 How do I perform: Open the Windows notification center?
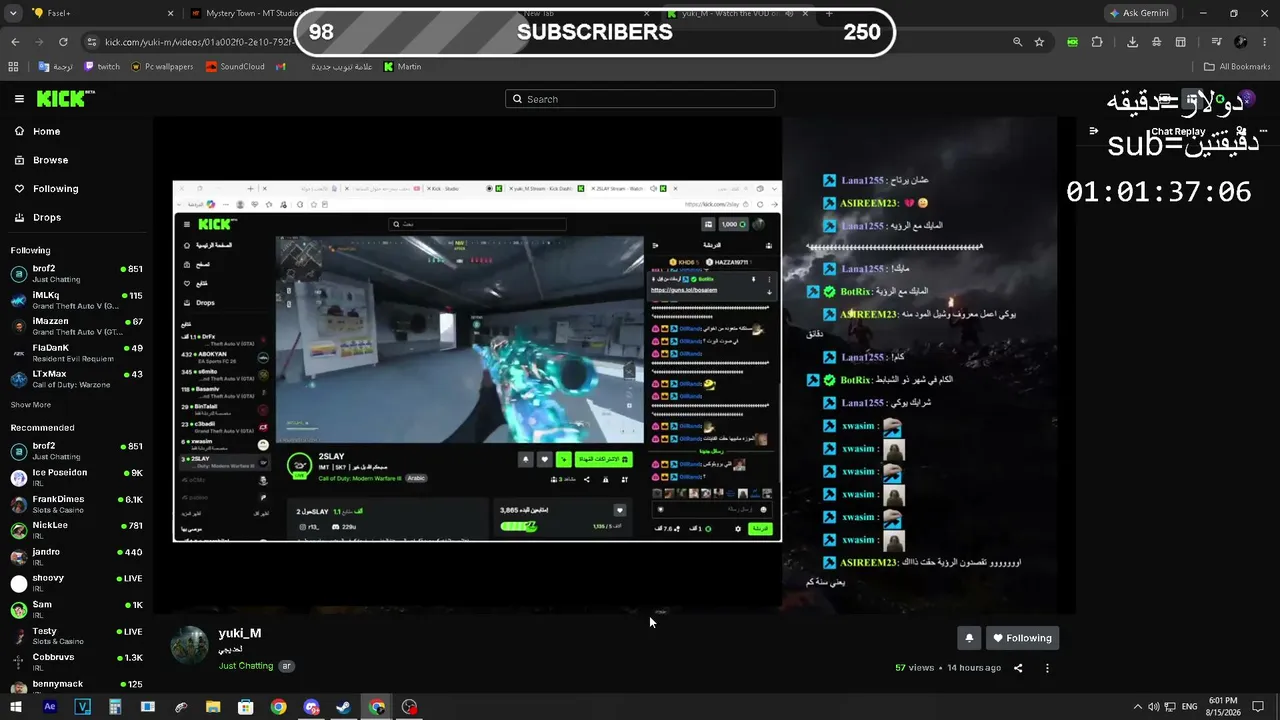1259,707
